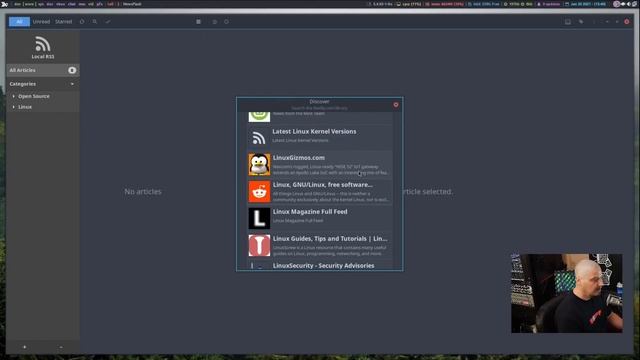Remove selected feed with minus button
Viewport: 640px width, 360px height.
tap(61, 347)
